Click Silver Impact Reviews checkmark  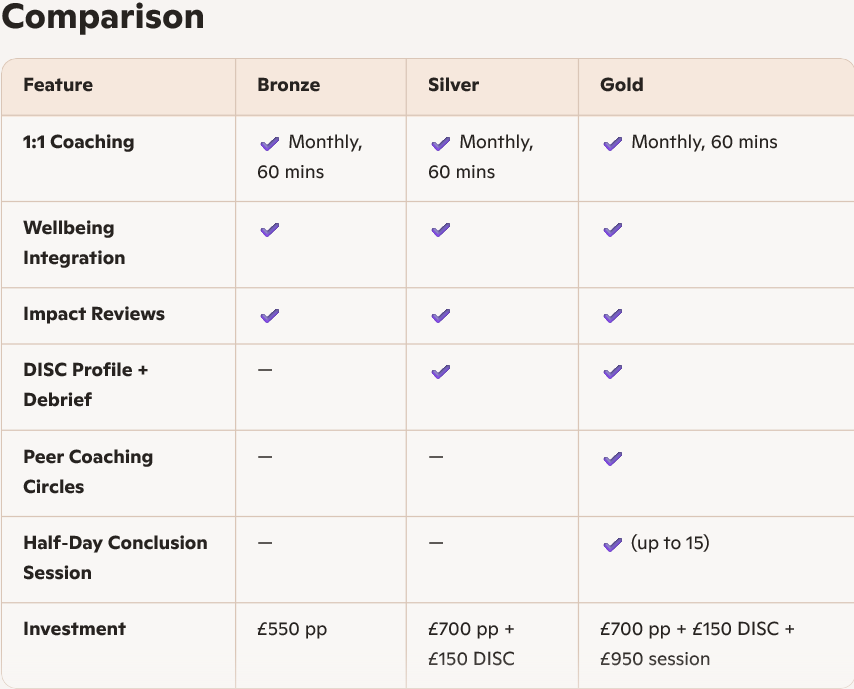[441, 315]
